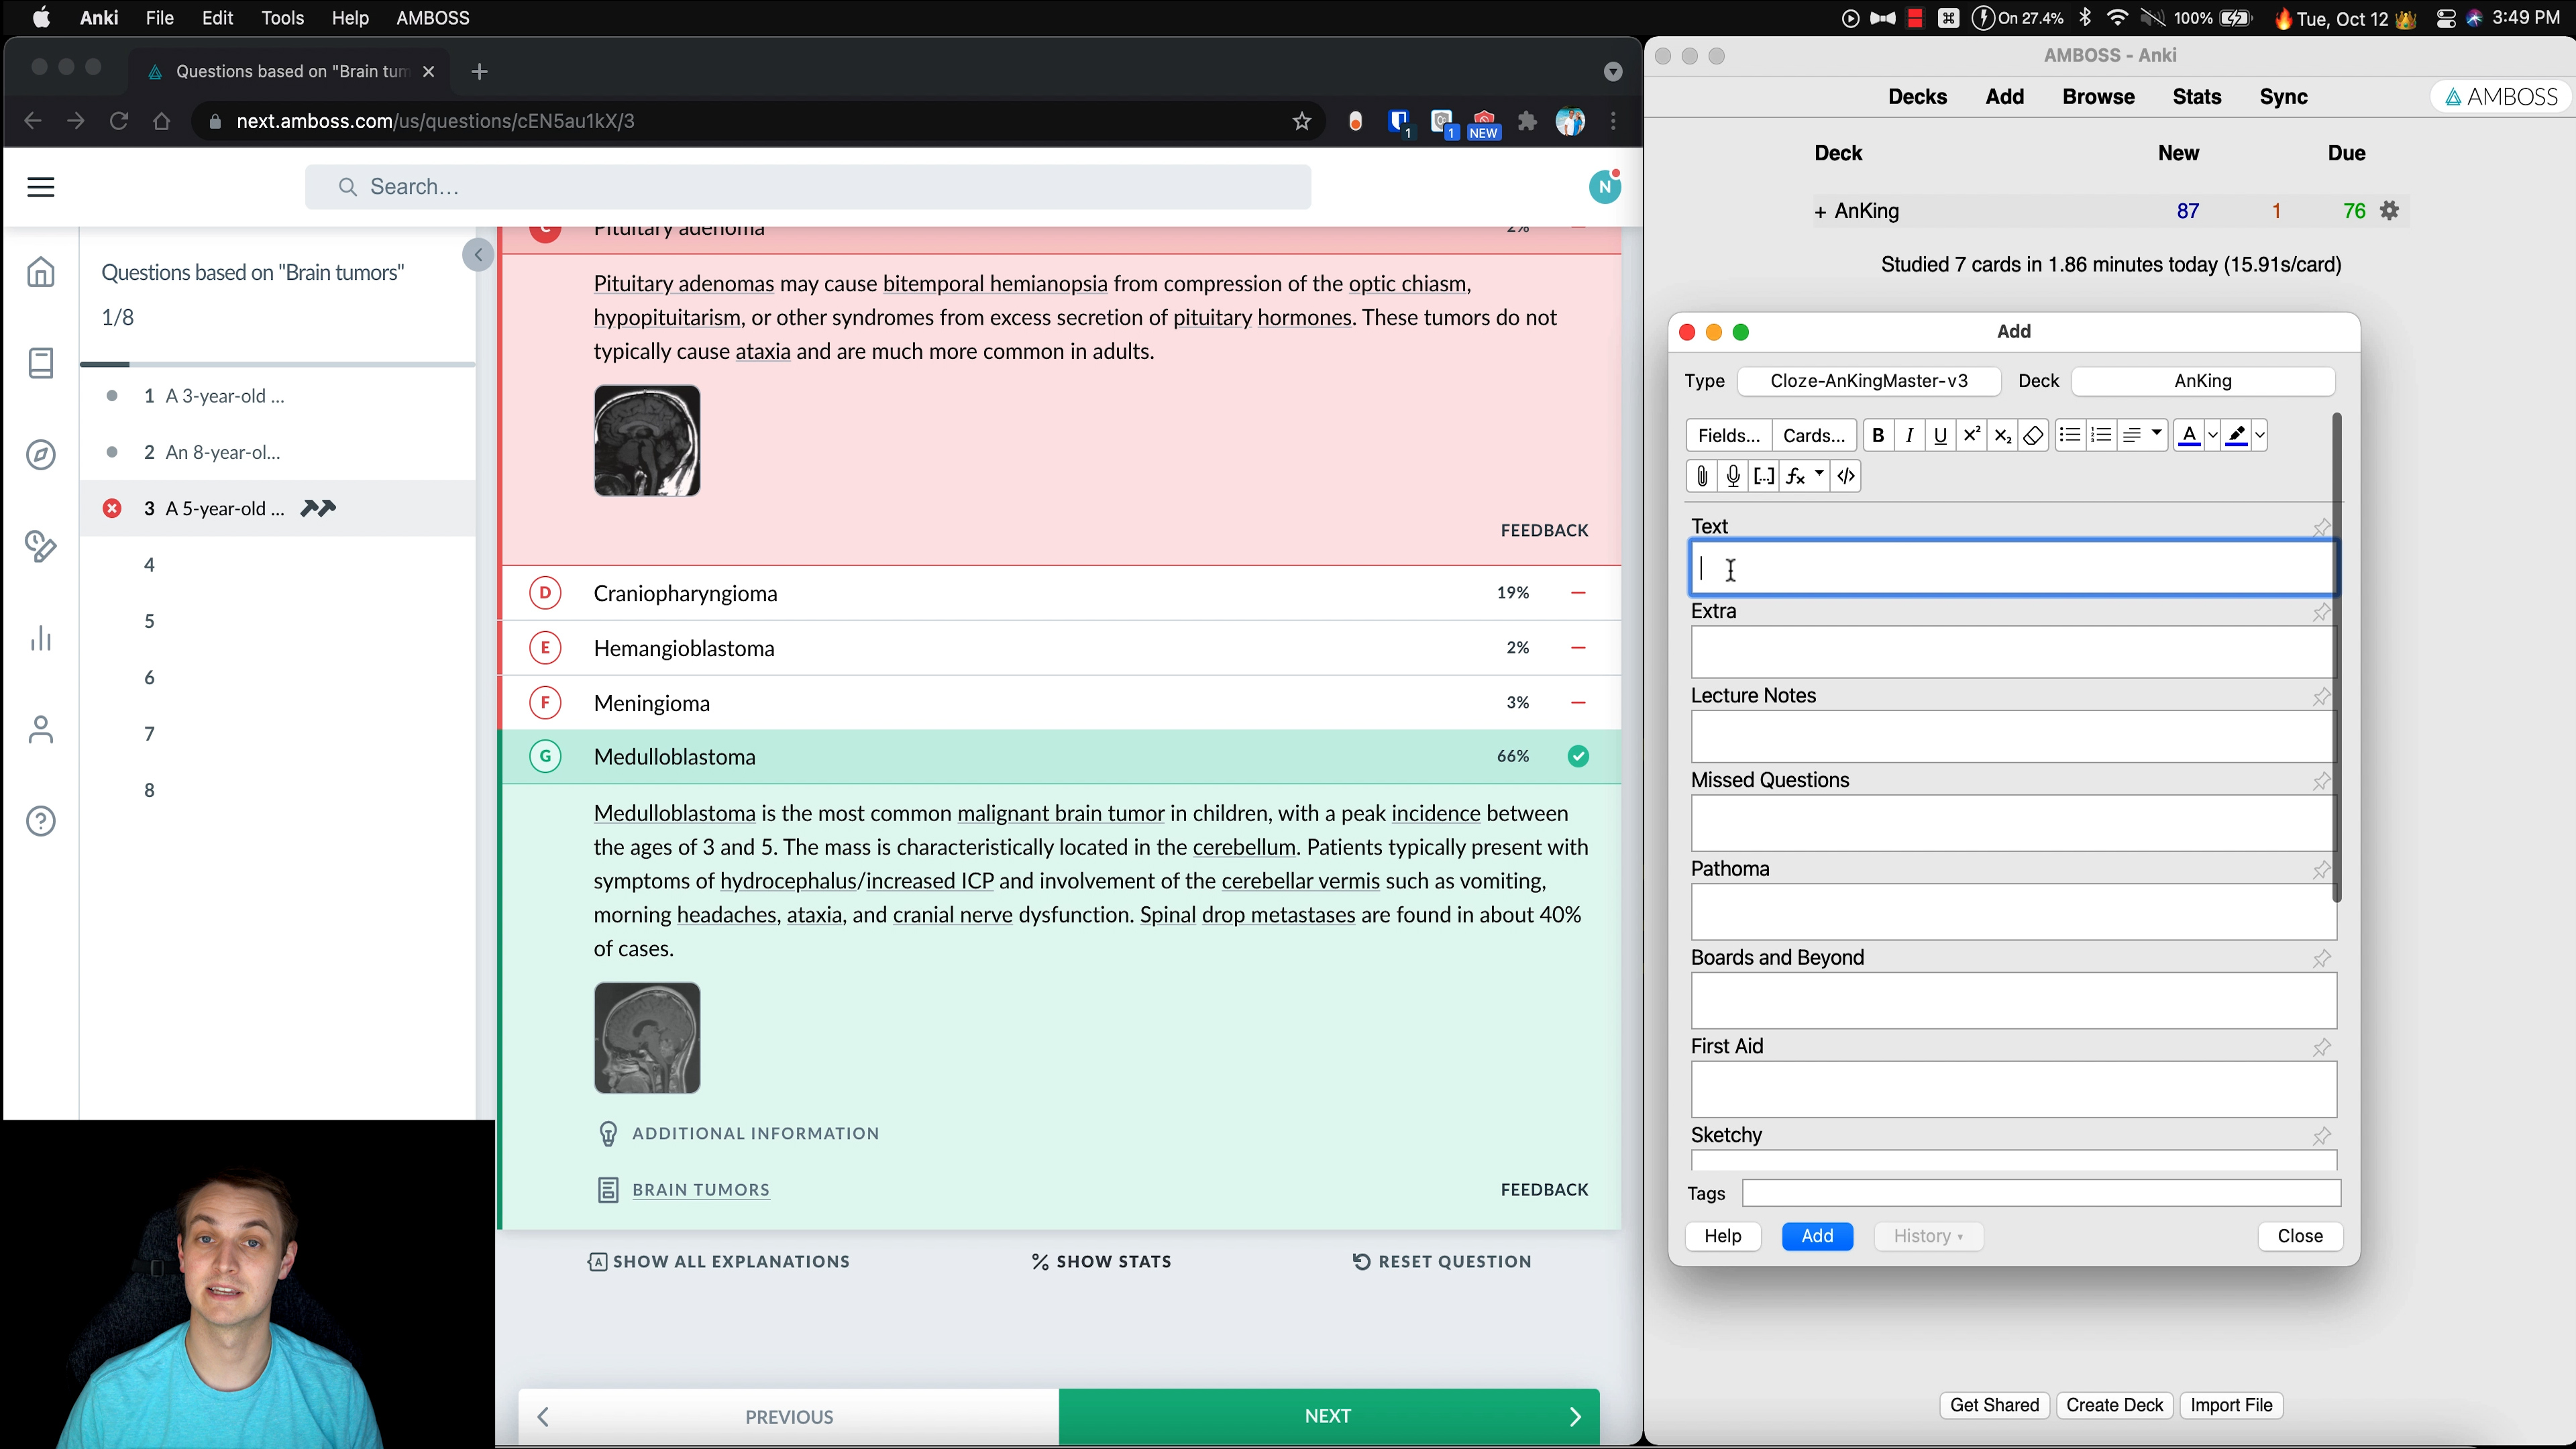Toggle bold formatting in Add window
Viewport: 2576px width, 1449px height.
coord(1878,435)
